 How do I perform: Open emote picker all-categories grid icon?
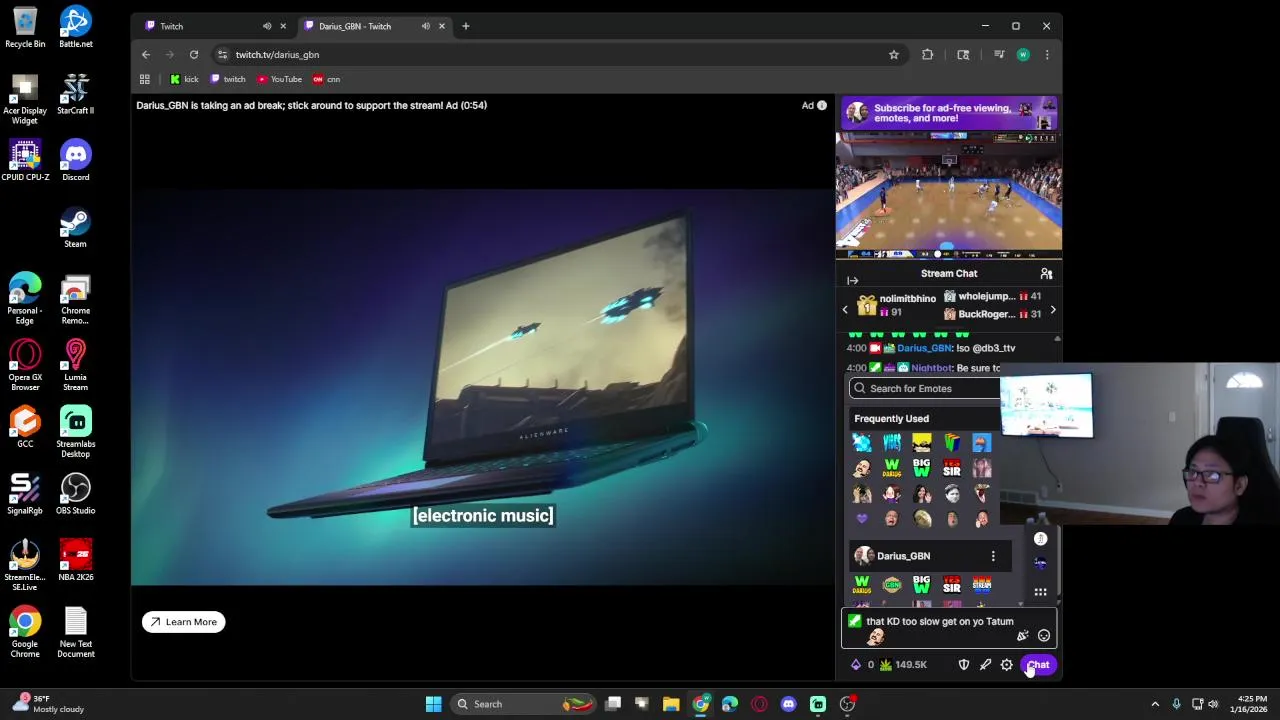tap(1040, 592)
